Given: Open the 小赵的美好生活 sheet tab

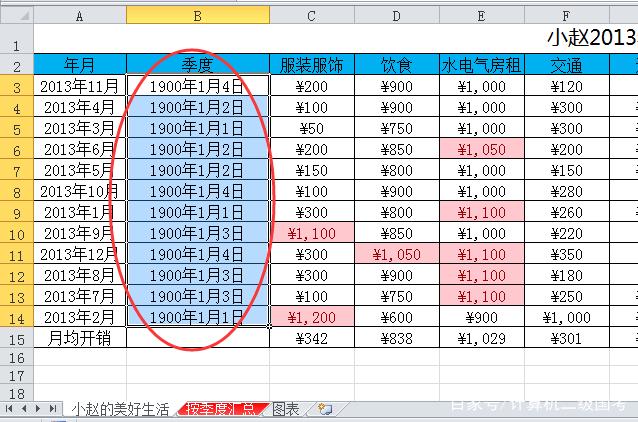Looking at the screenshot, I should click(120, 409).
